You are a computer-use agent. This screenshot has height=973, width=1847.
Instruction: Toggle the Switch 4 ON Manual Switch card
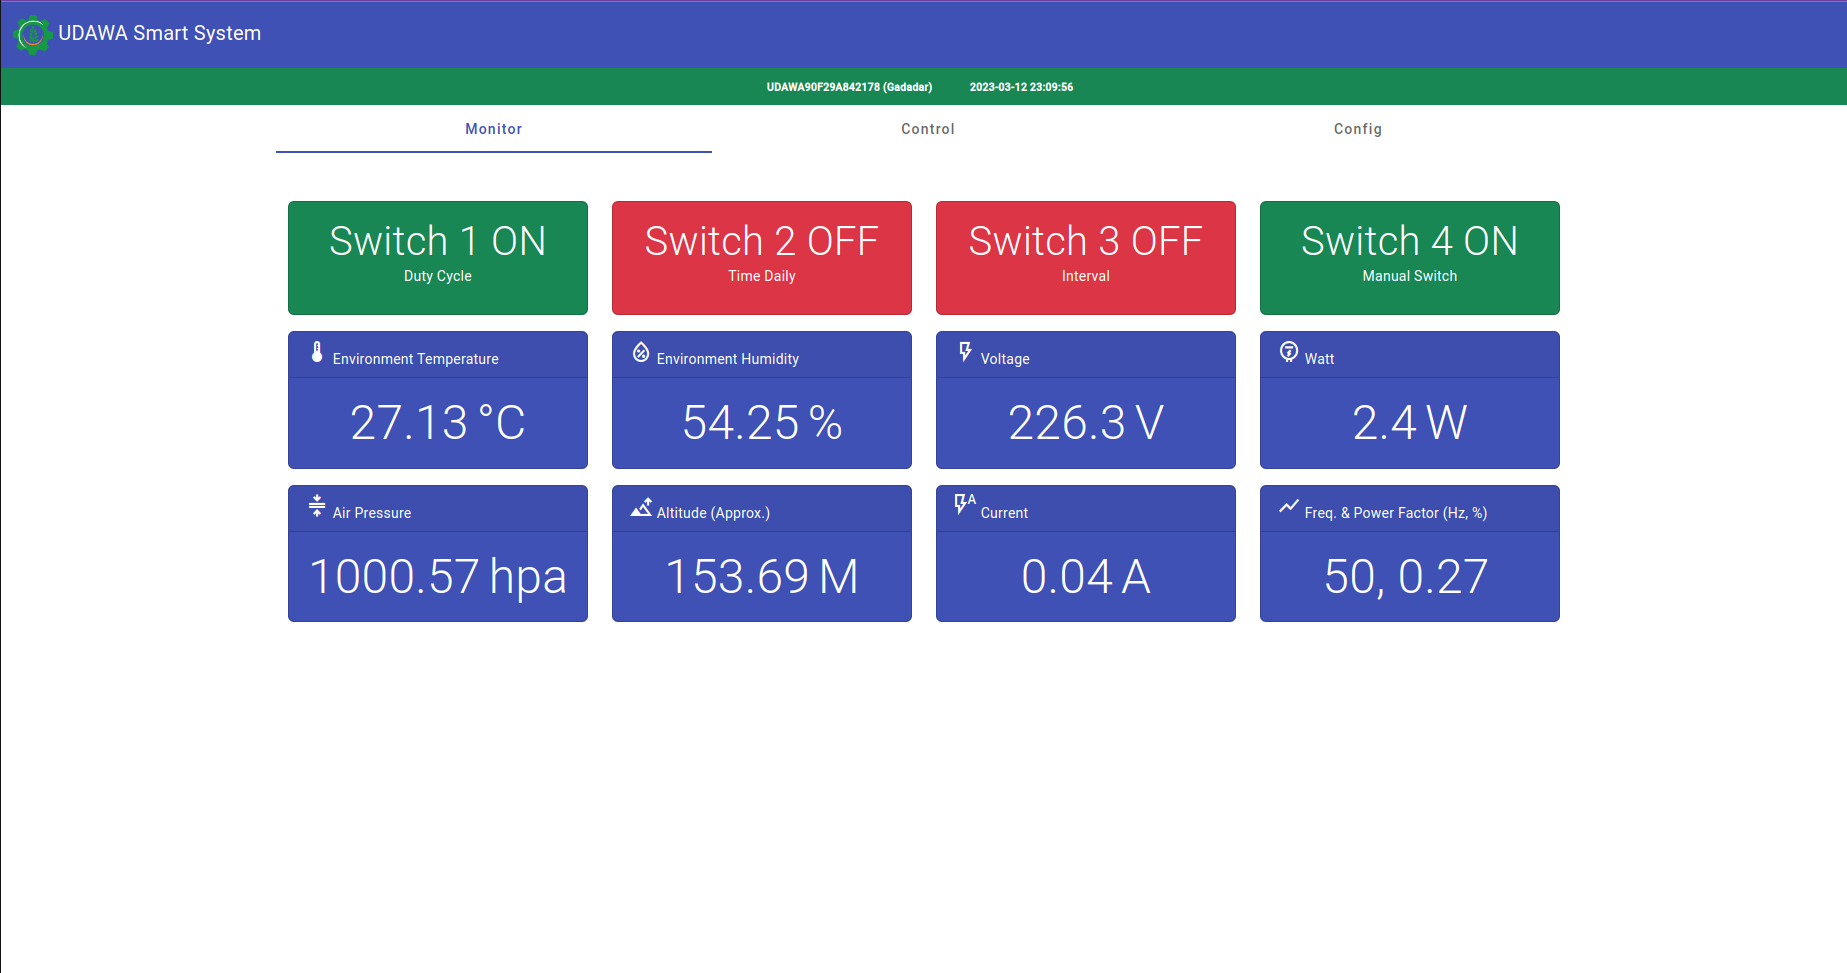(1410, 258)
